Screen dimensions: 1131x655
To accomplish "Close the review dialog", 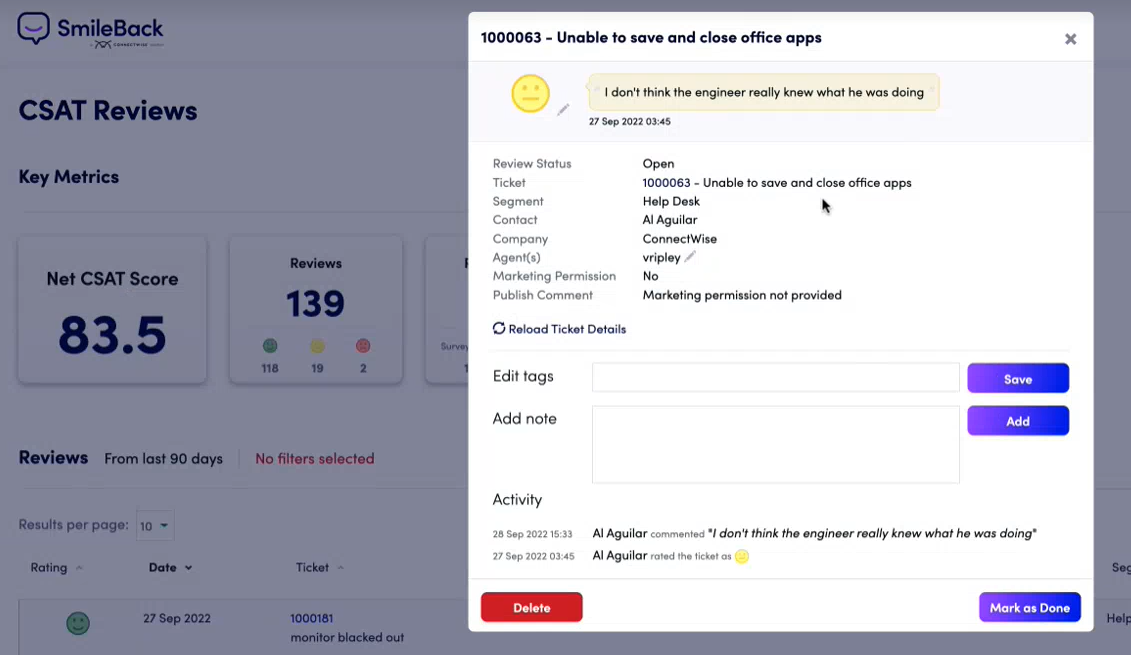I will tap(1070, 39).
